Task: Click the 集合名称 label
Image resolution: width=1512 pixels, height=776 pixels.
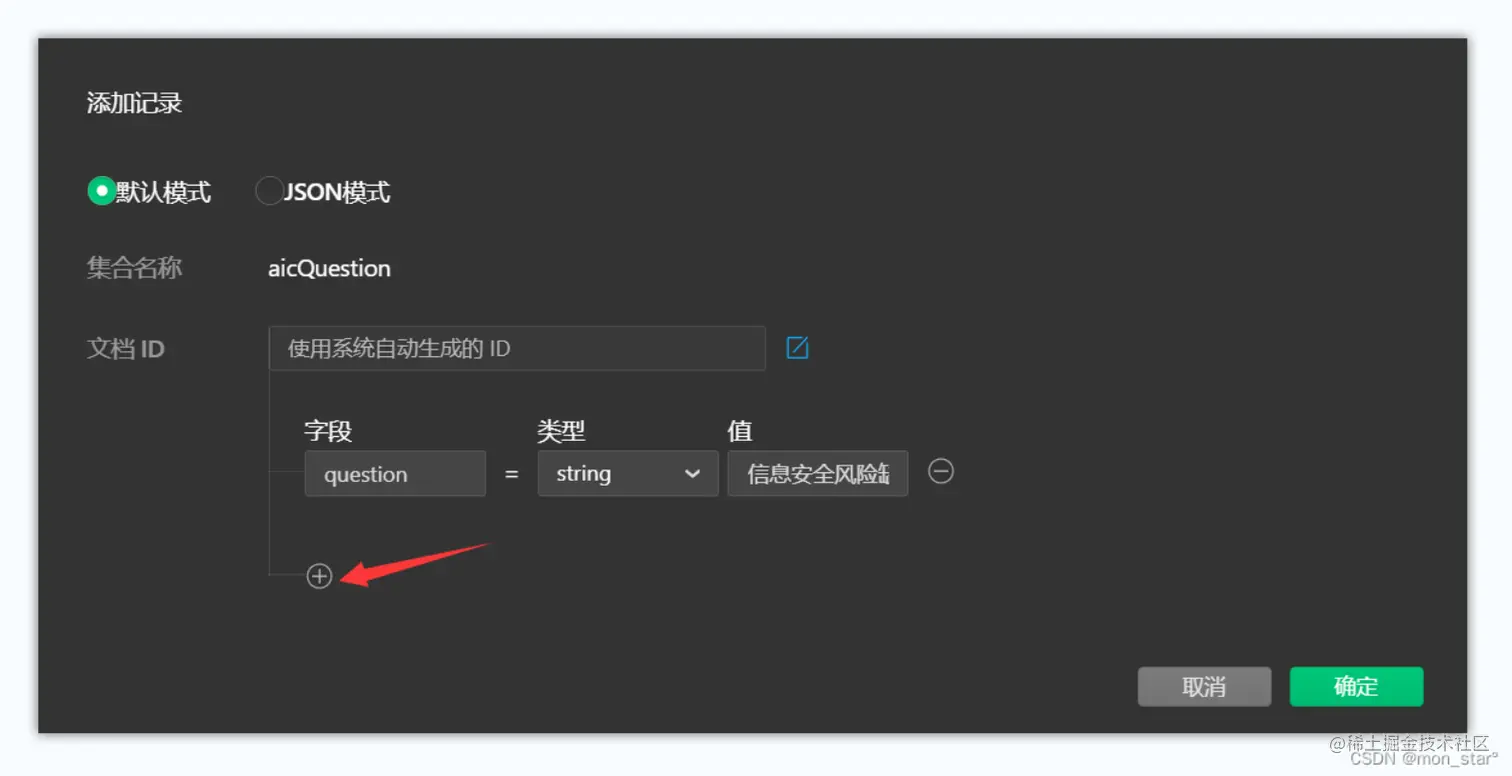Action: click(134, 268)
